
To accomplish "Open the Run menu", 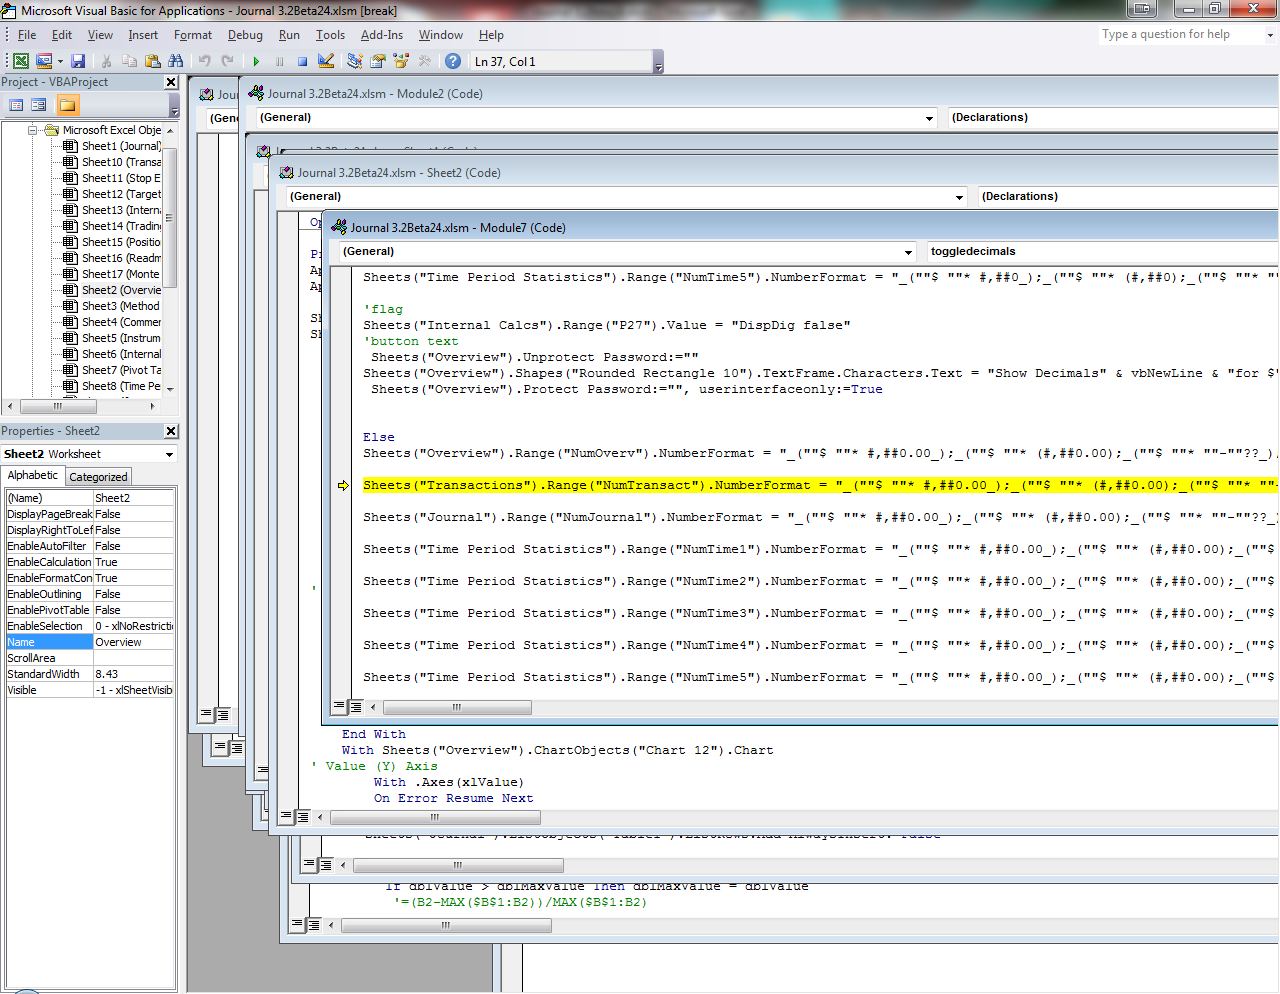I will [x=289, y=34].
